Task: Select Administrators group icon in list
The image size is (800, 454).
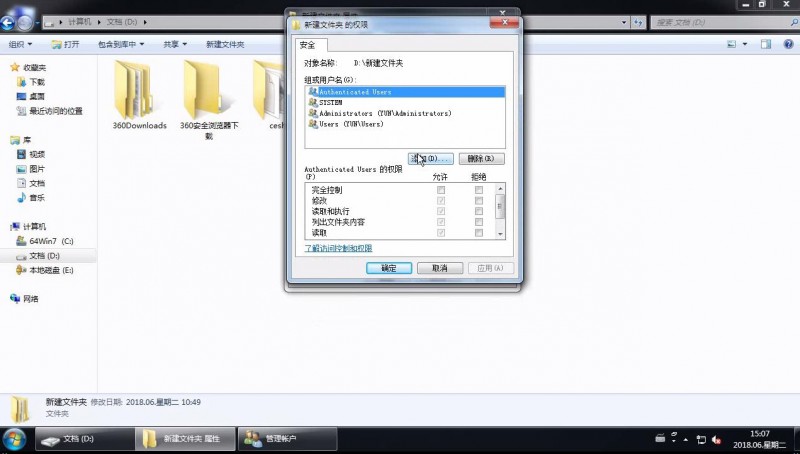Action: tap(313, 113)
